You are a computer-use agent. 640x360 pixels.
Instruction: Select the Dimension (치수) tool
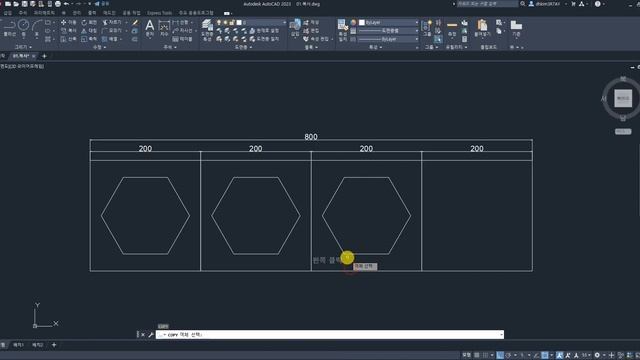[x=164, y=28]
